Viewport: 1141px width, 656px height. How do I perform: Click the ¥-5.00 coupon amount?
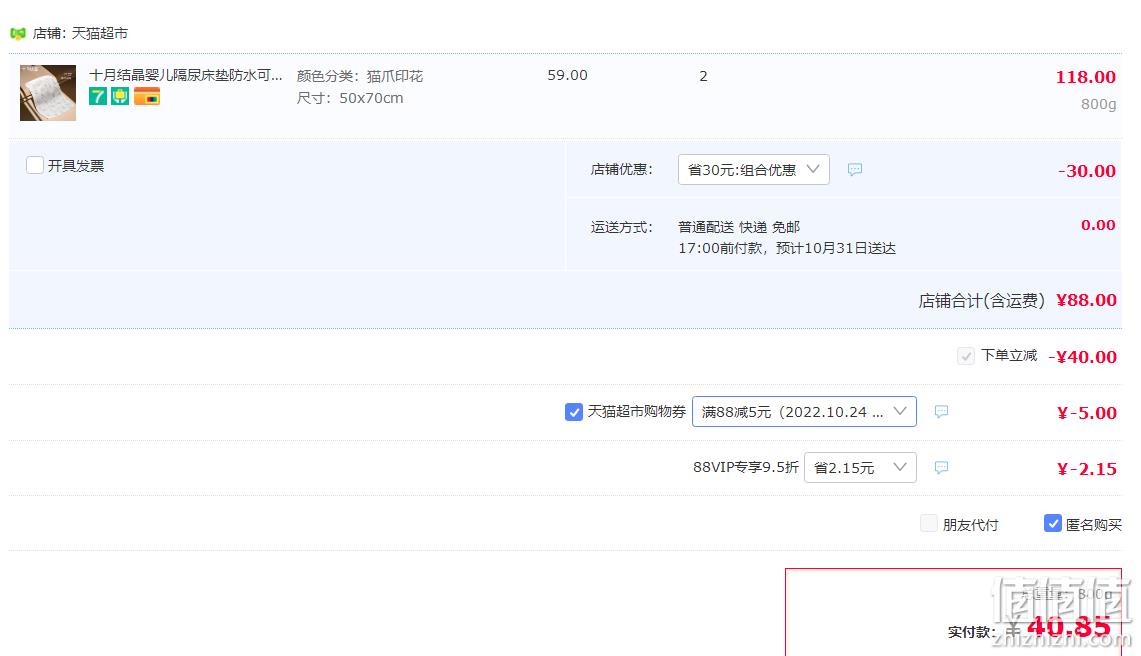[1086, 413]
